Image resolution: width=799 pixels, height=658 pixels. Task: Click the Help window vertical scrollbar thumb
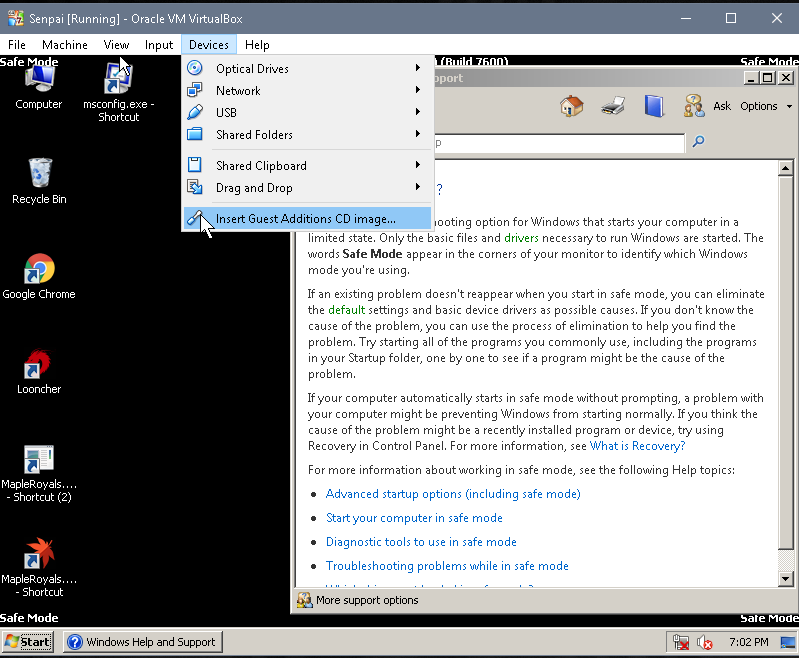[785, 363]
